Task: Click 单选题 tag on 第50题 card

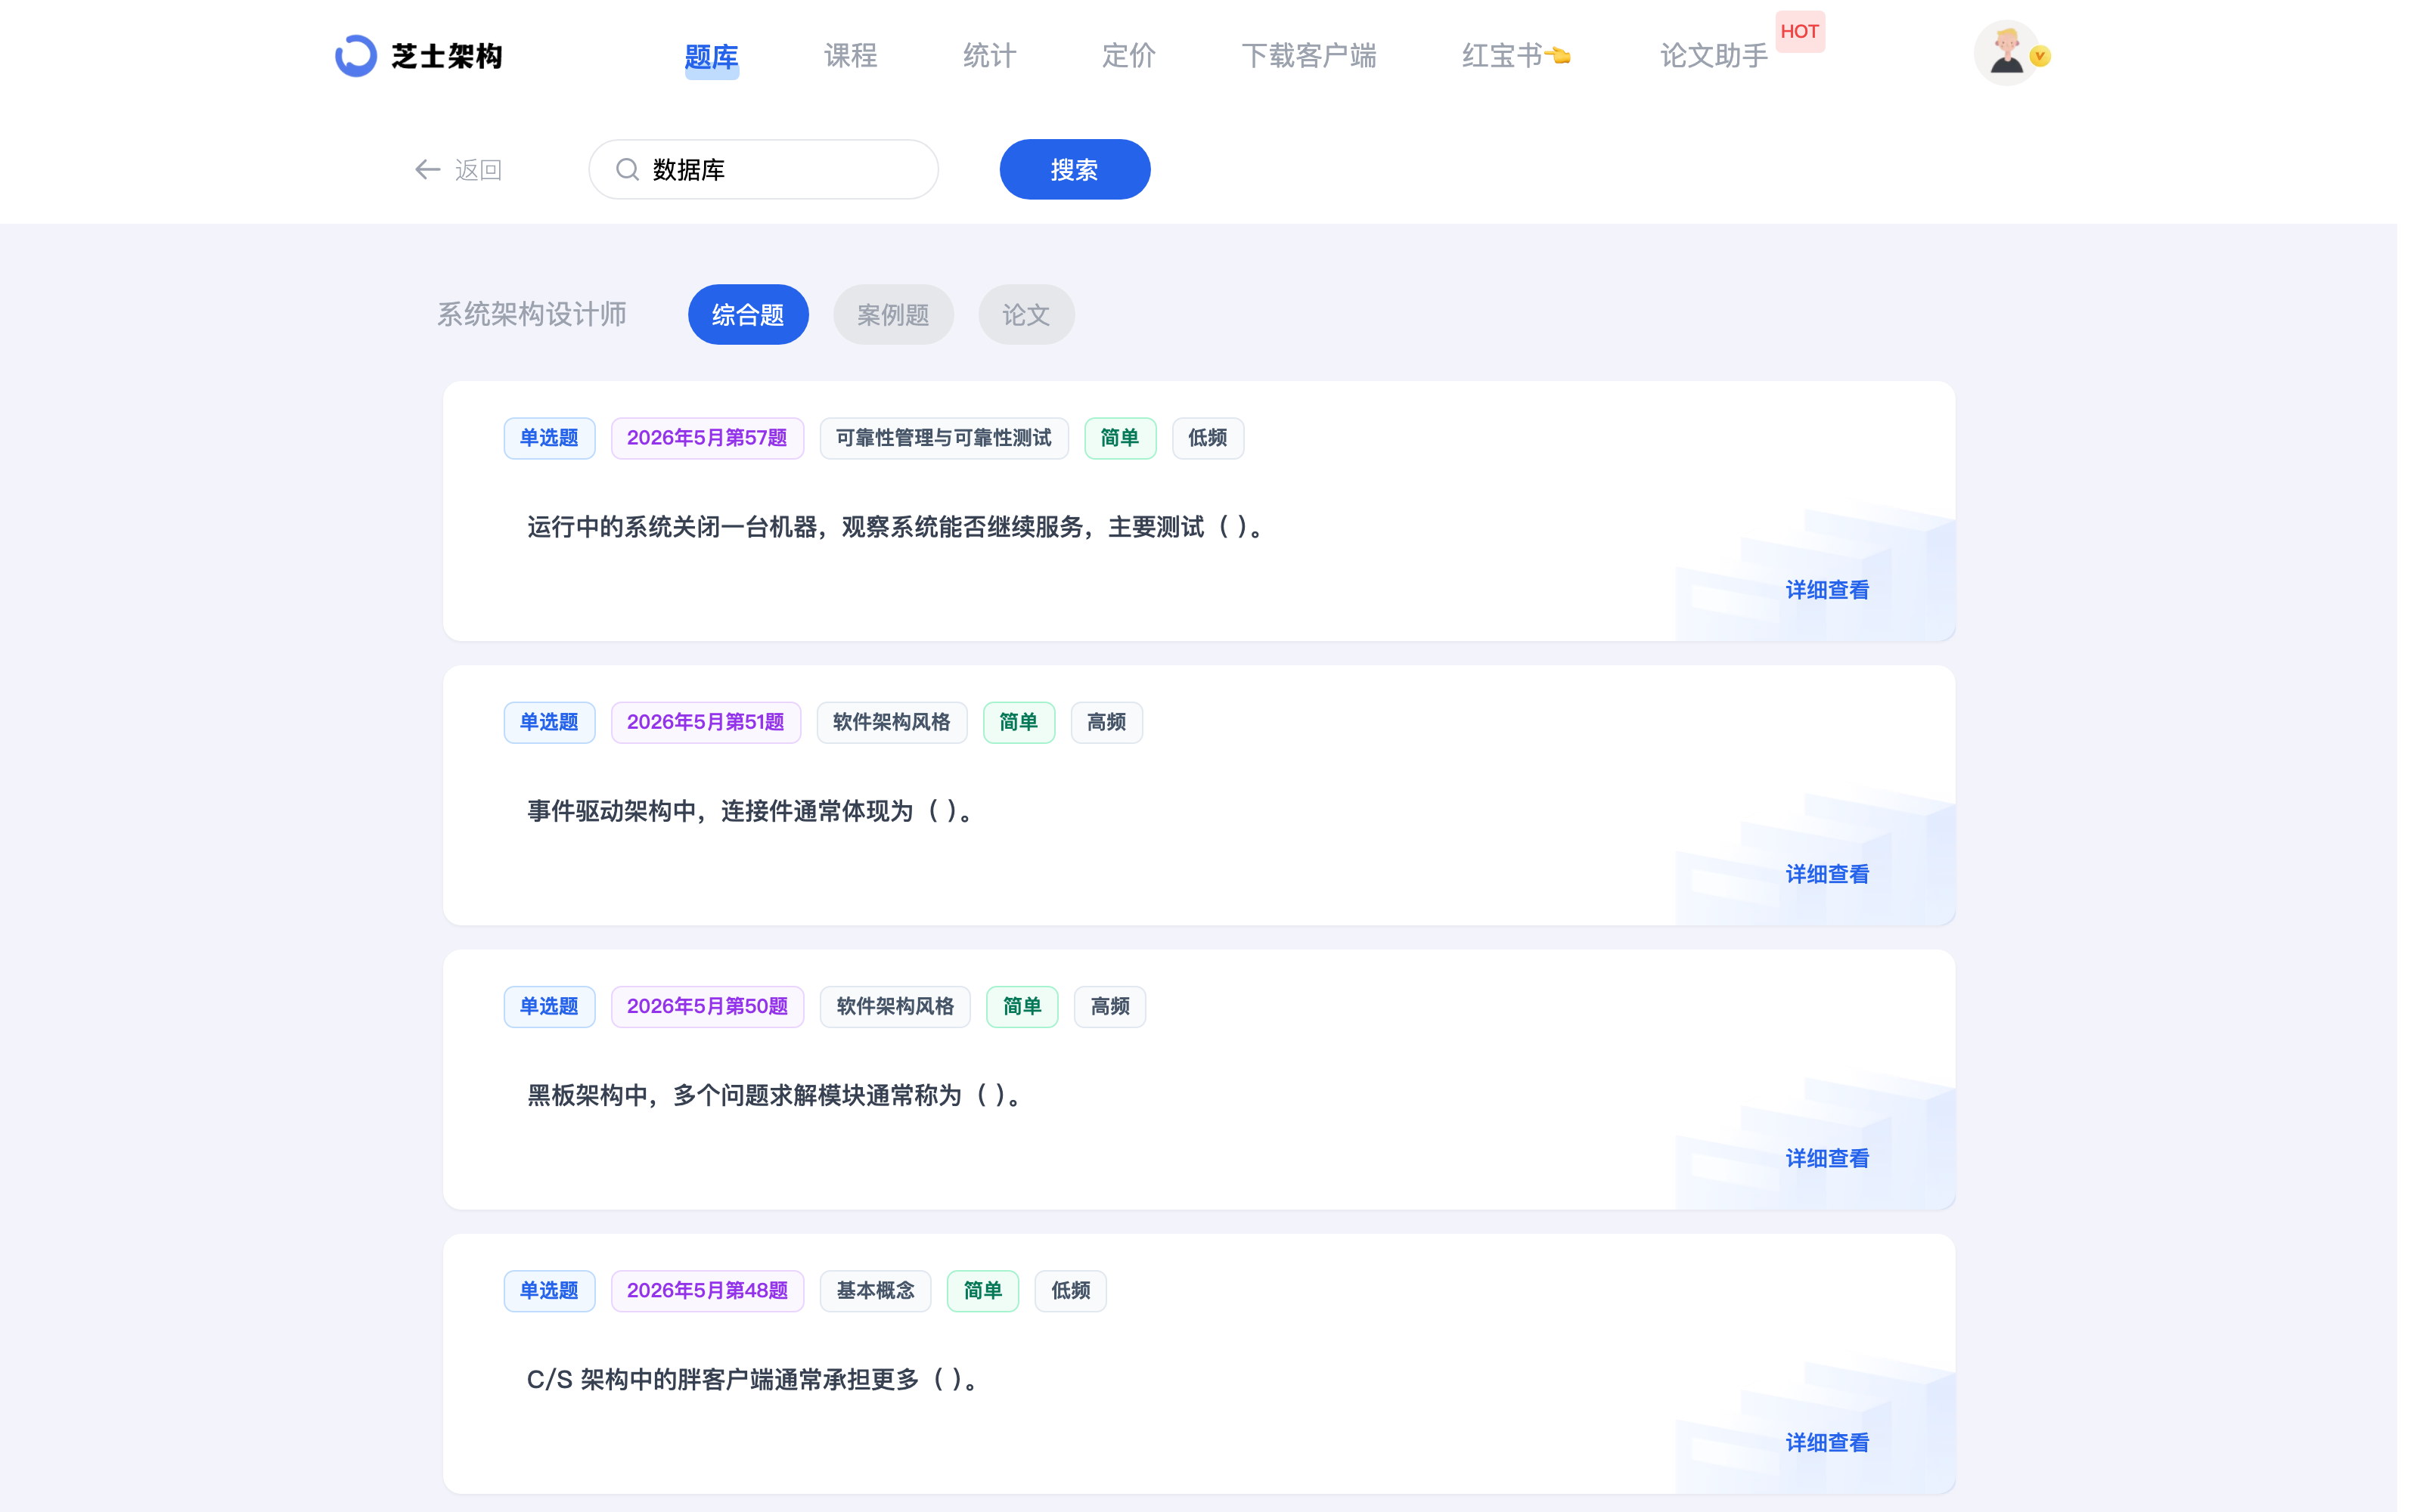Action: 549,1006
